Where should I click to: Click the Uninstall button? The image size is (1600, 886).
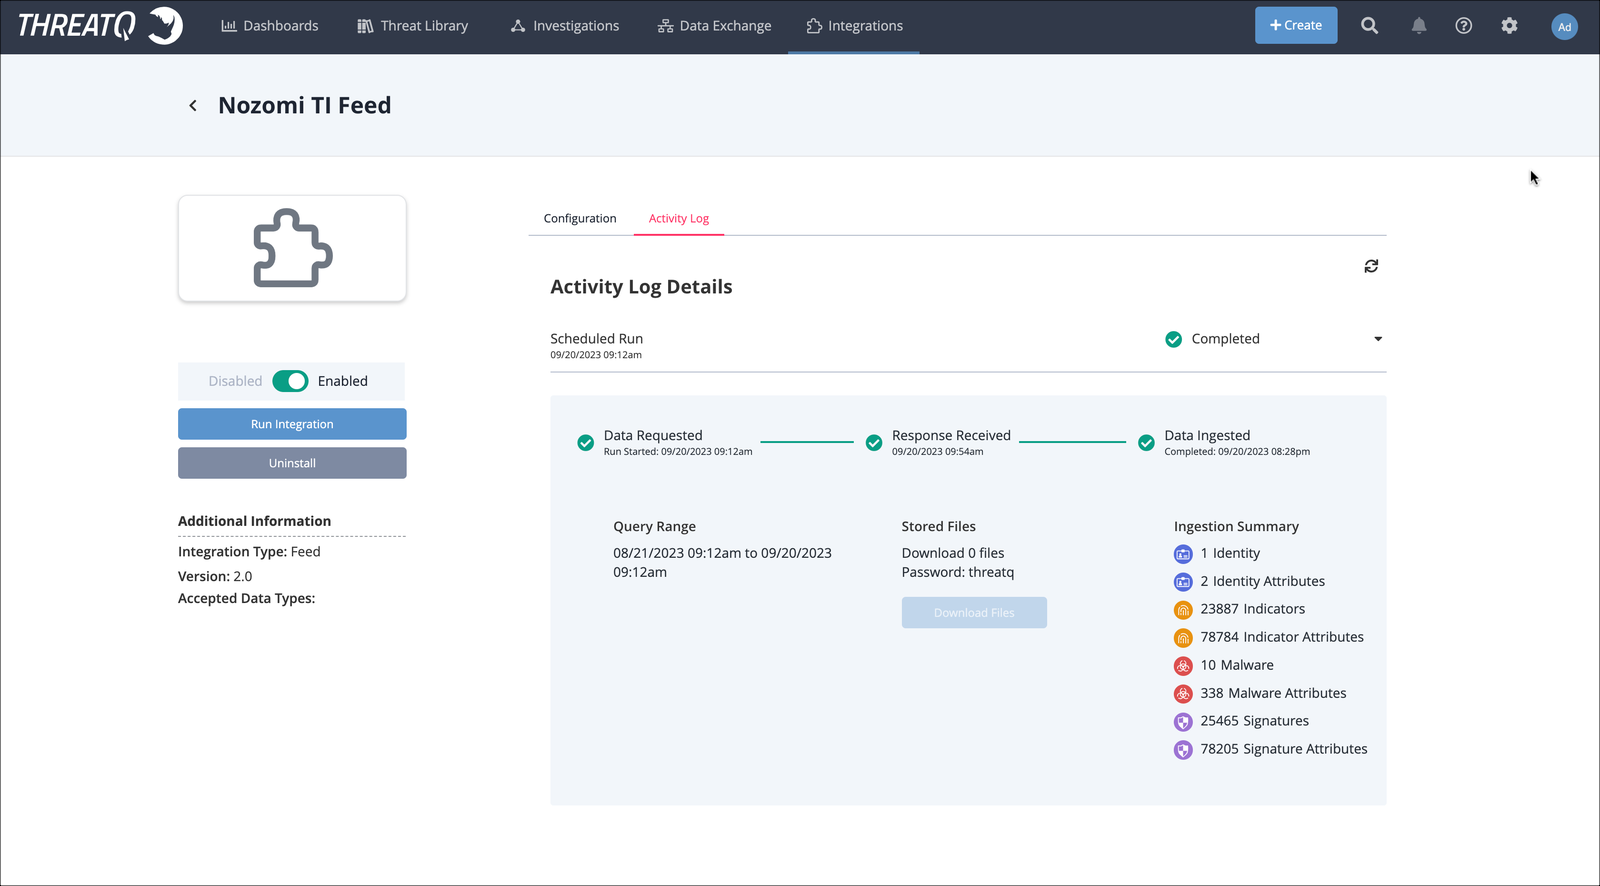click(292, 463)
